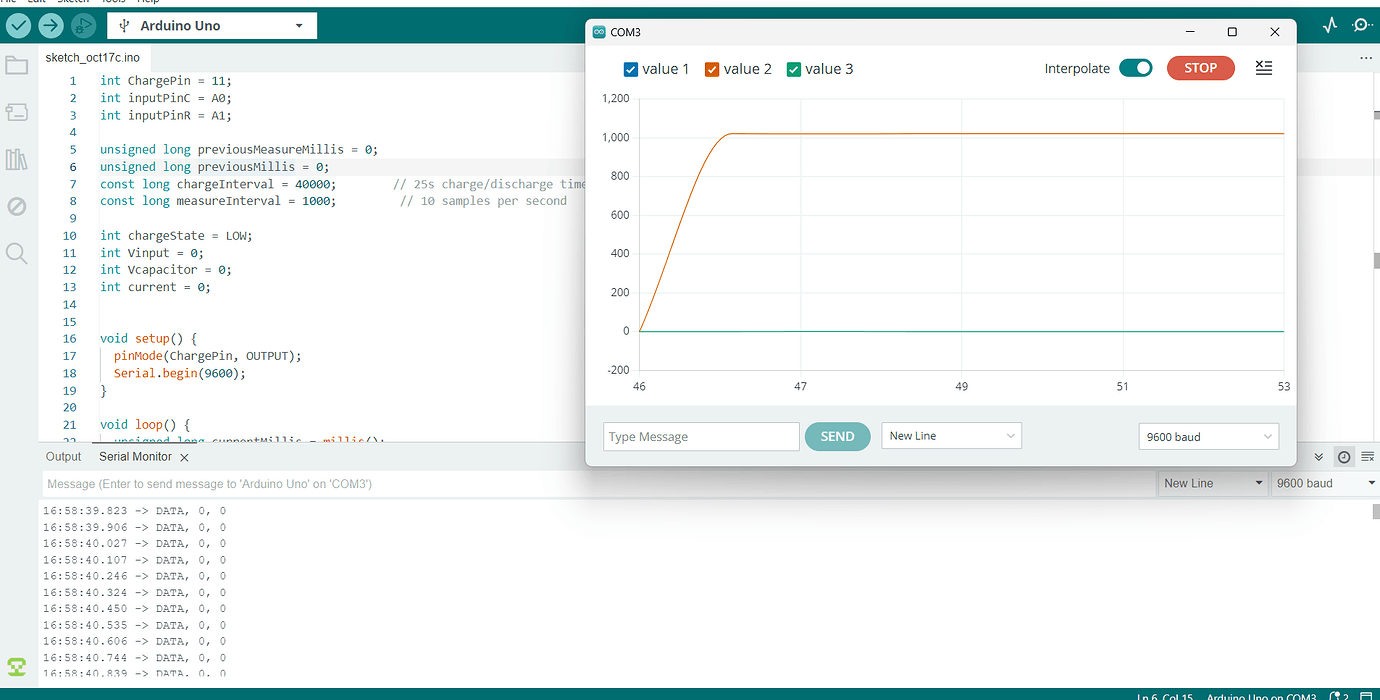Click serial row timestamped 16:58:39.823

point(134,511)
